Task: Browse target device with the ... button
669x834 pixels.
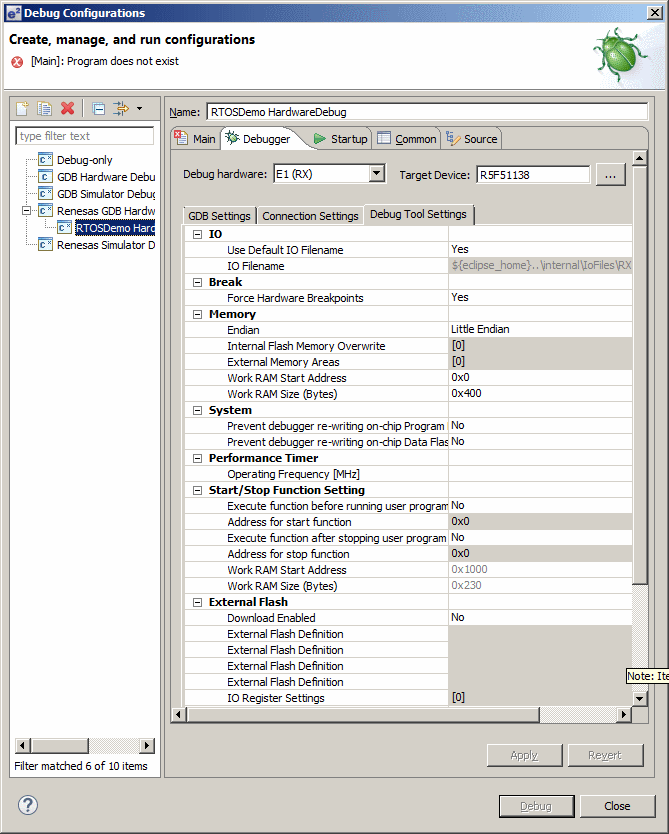Action: tap(610, 174)
